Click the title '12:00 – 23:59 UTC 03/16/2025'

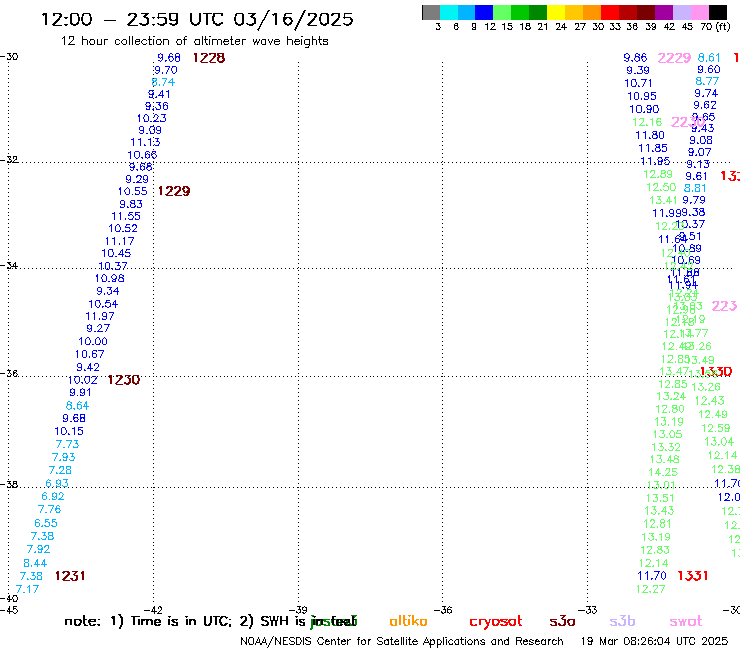pos(197,19)
